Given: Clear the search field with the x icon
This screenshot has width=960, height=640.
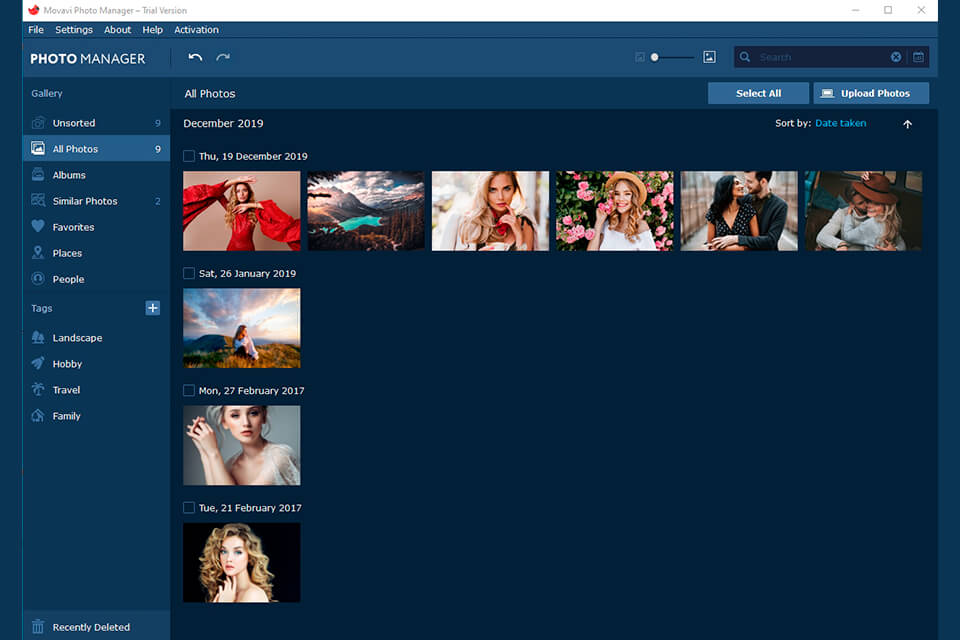Looking at the screenshot, I should pos(895,57).
